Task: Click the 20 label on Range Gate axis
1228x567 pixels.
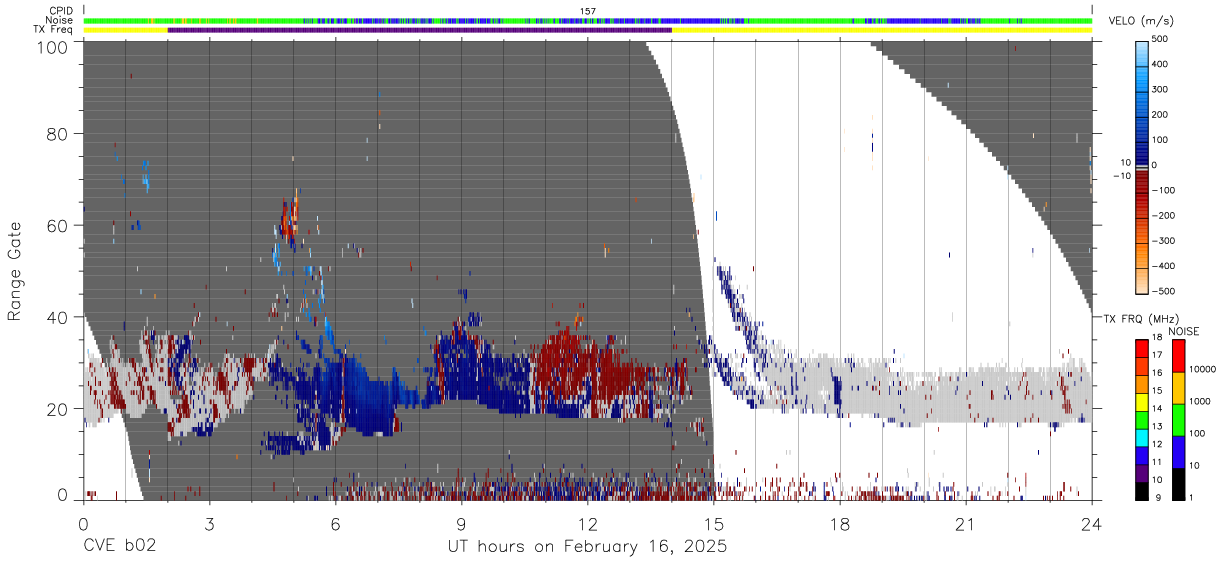Action: [x=58, y=409]
